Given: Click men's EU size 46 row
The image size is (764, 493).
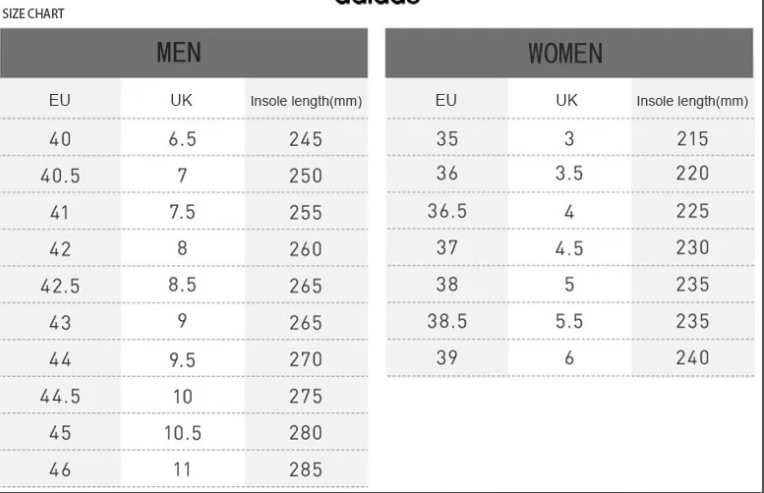Looking at the screenshot, I should coord(184,470).
